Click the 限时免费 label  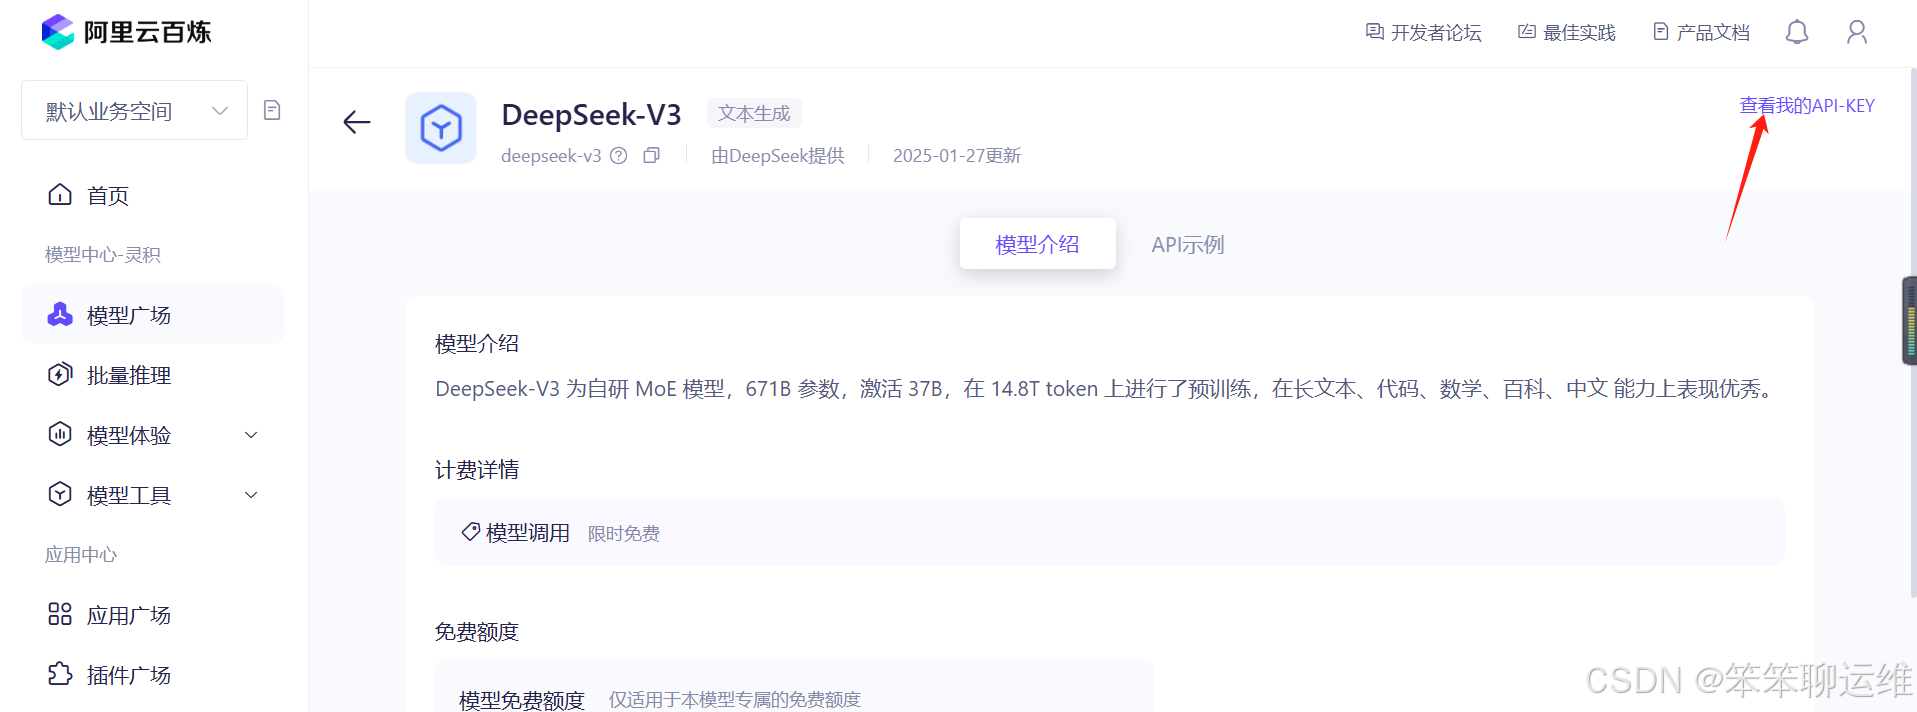[624, 534]
